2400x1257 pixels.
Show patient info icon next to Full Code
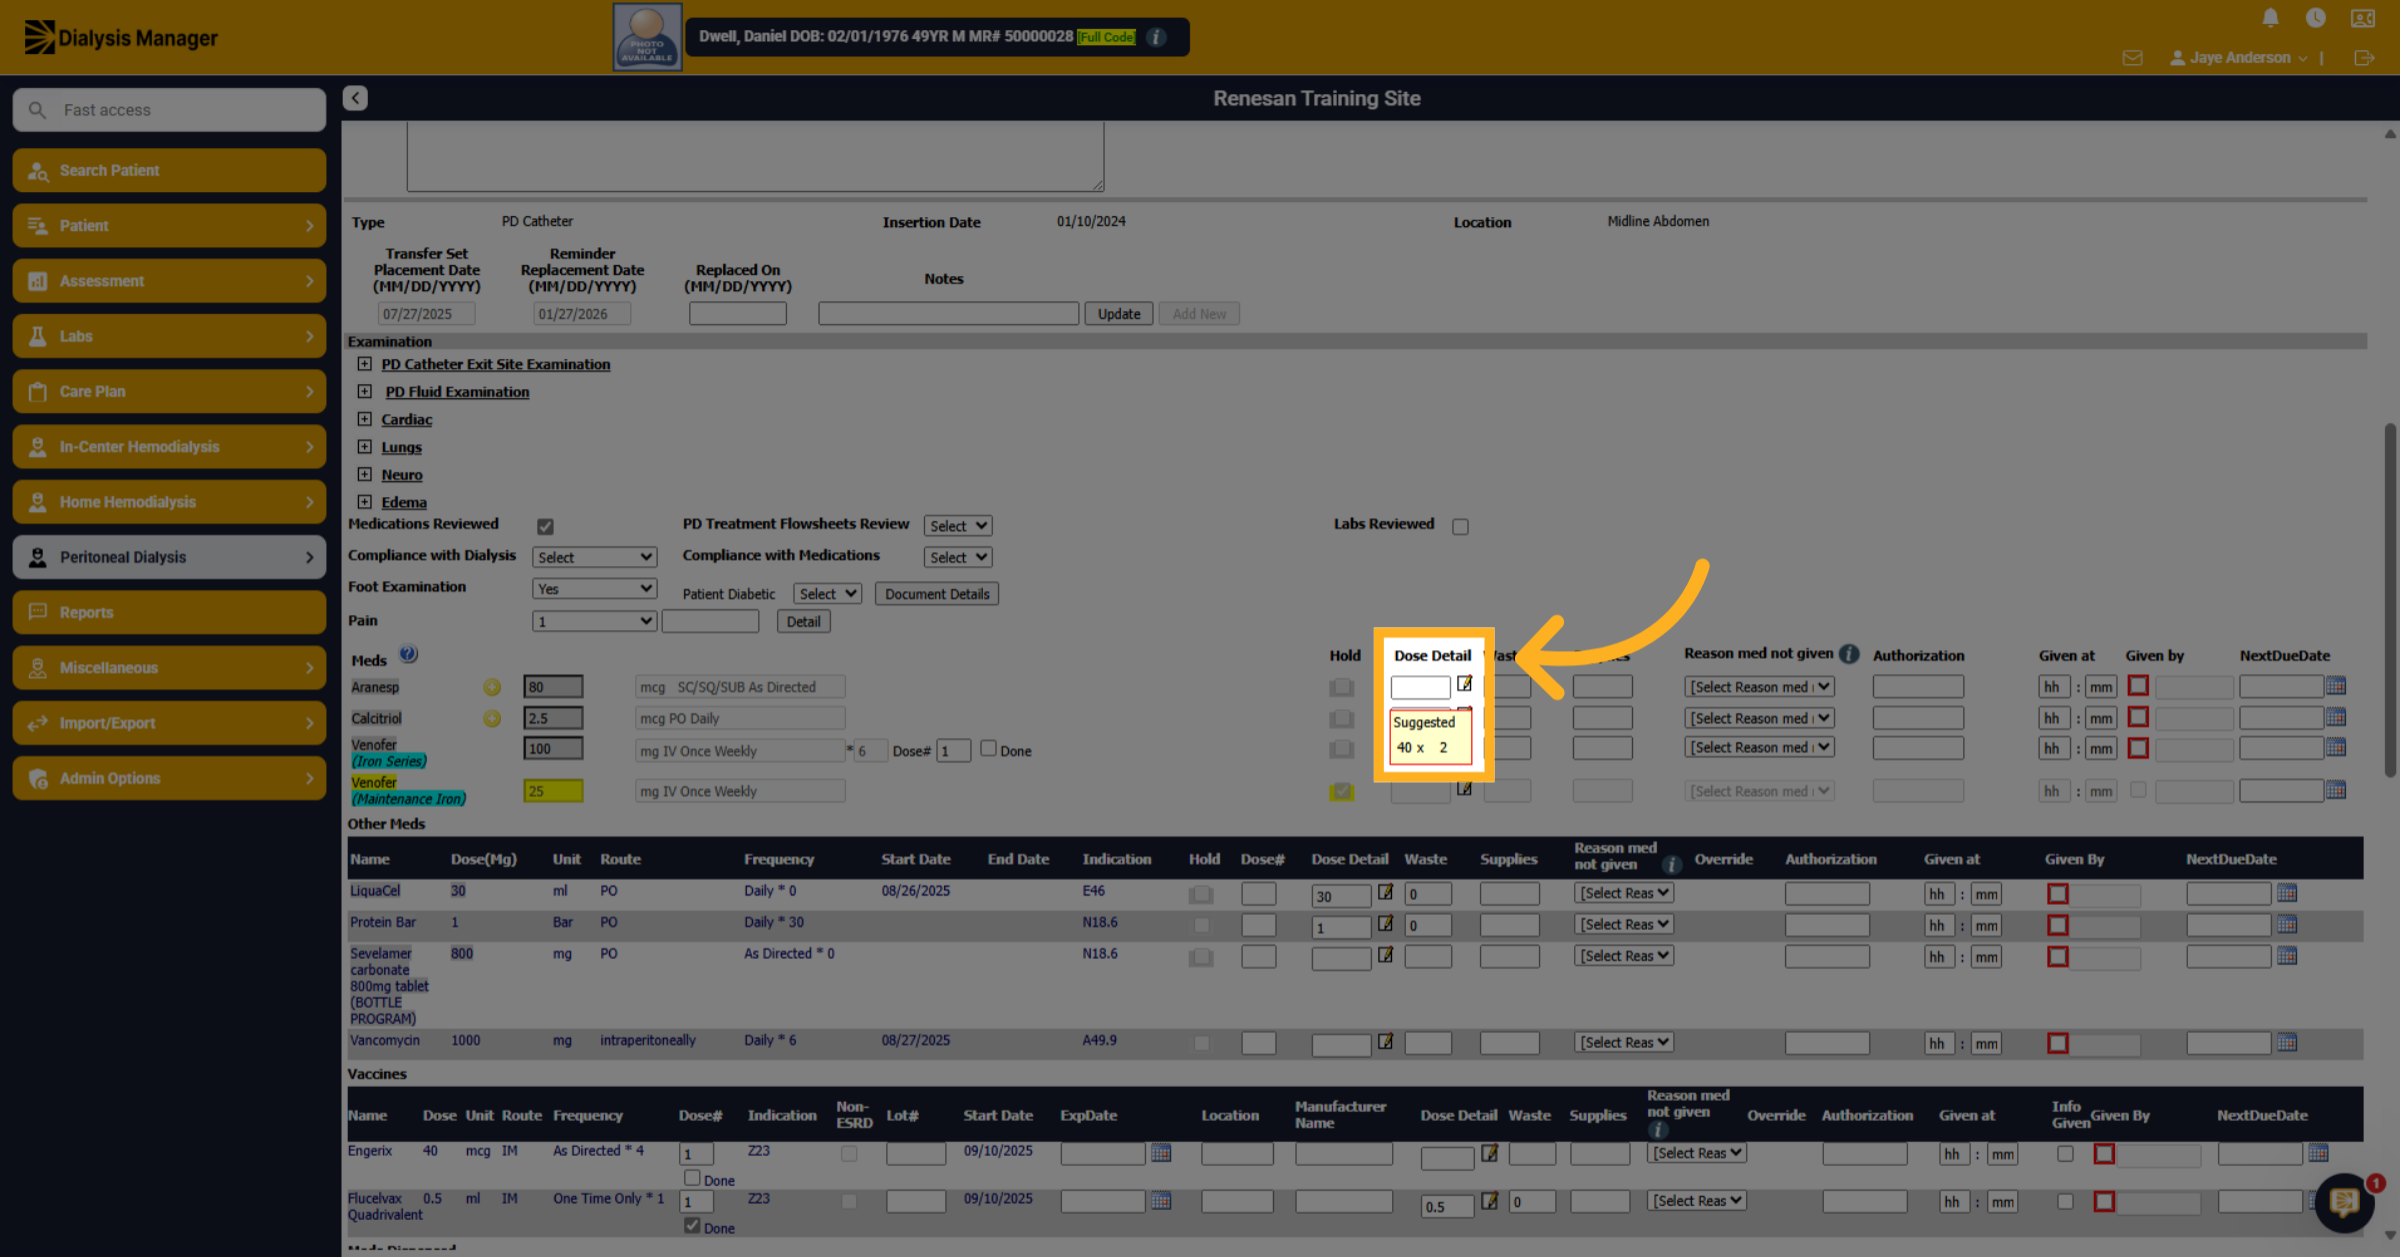(x=1156, y=37)
